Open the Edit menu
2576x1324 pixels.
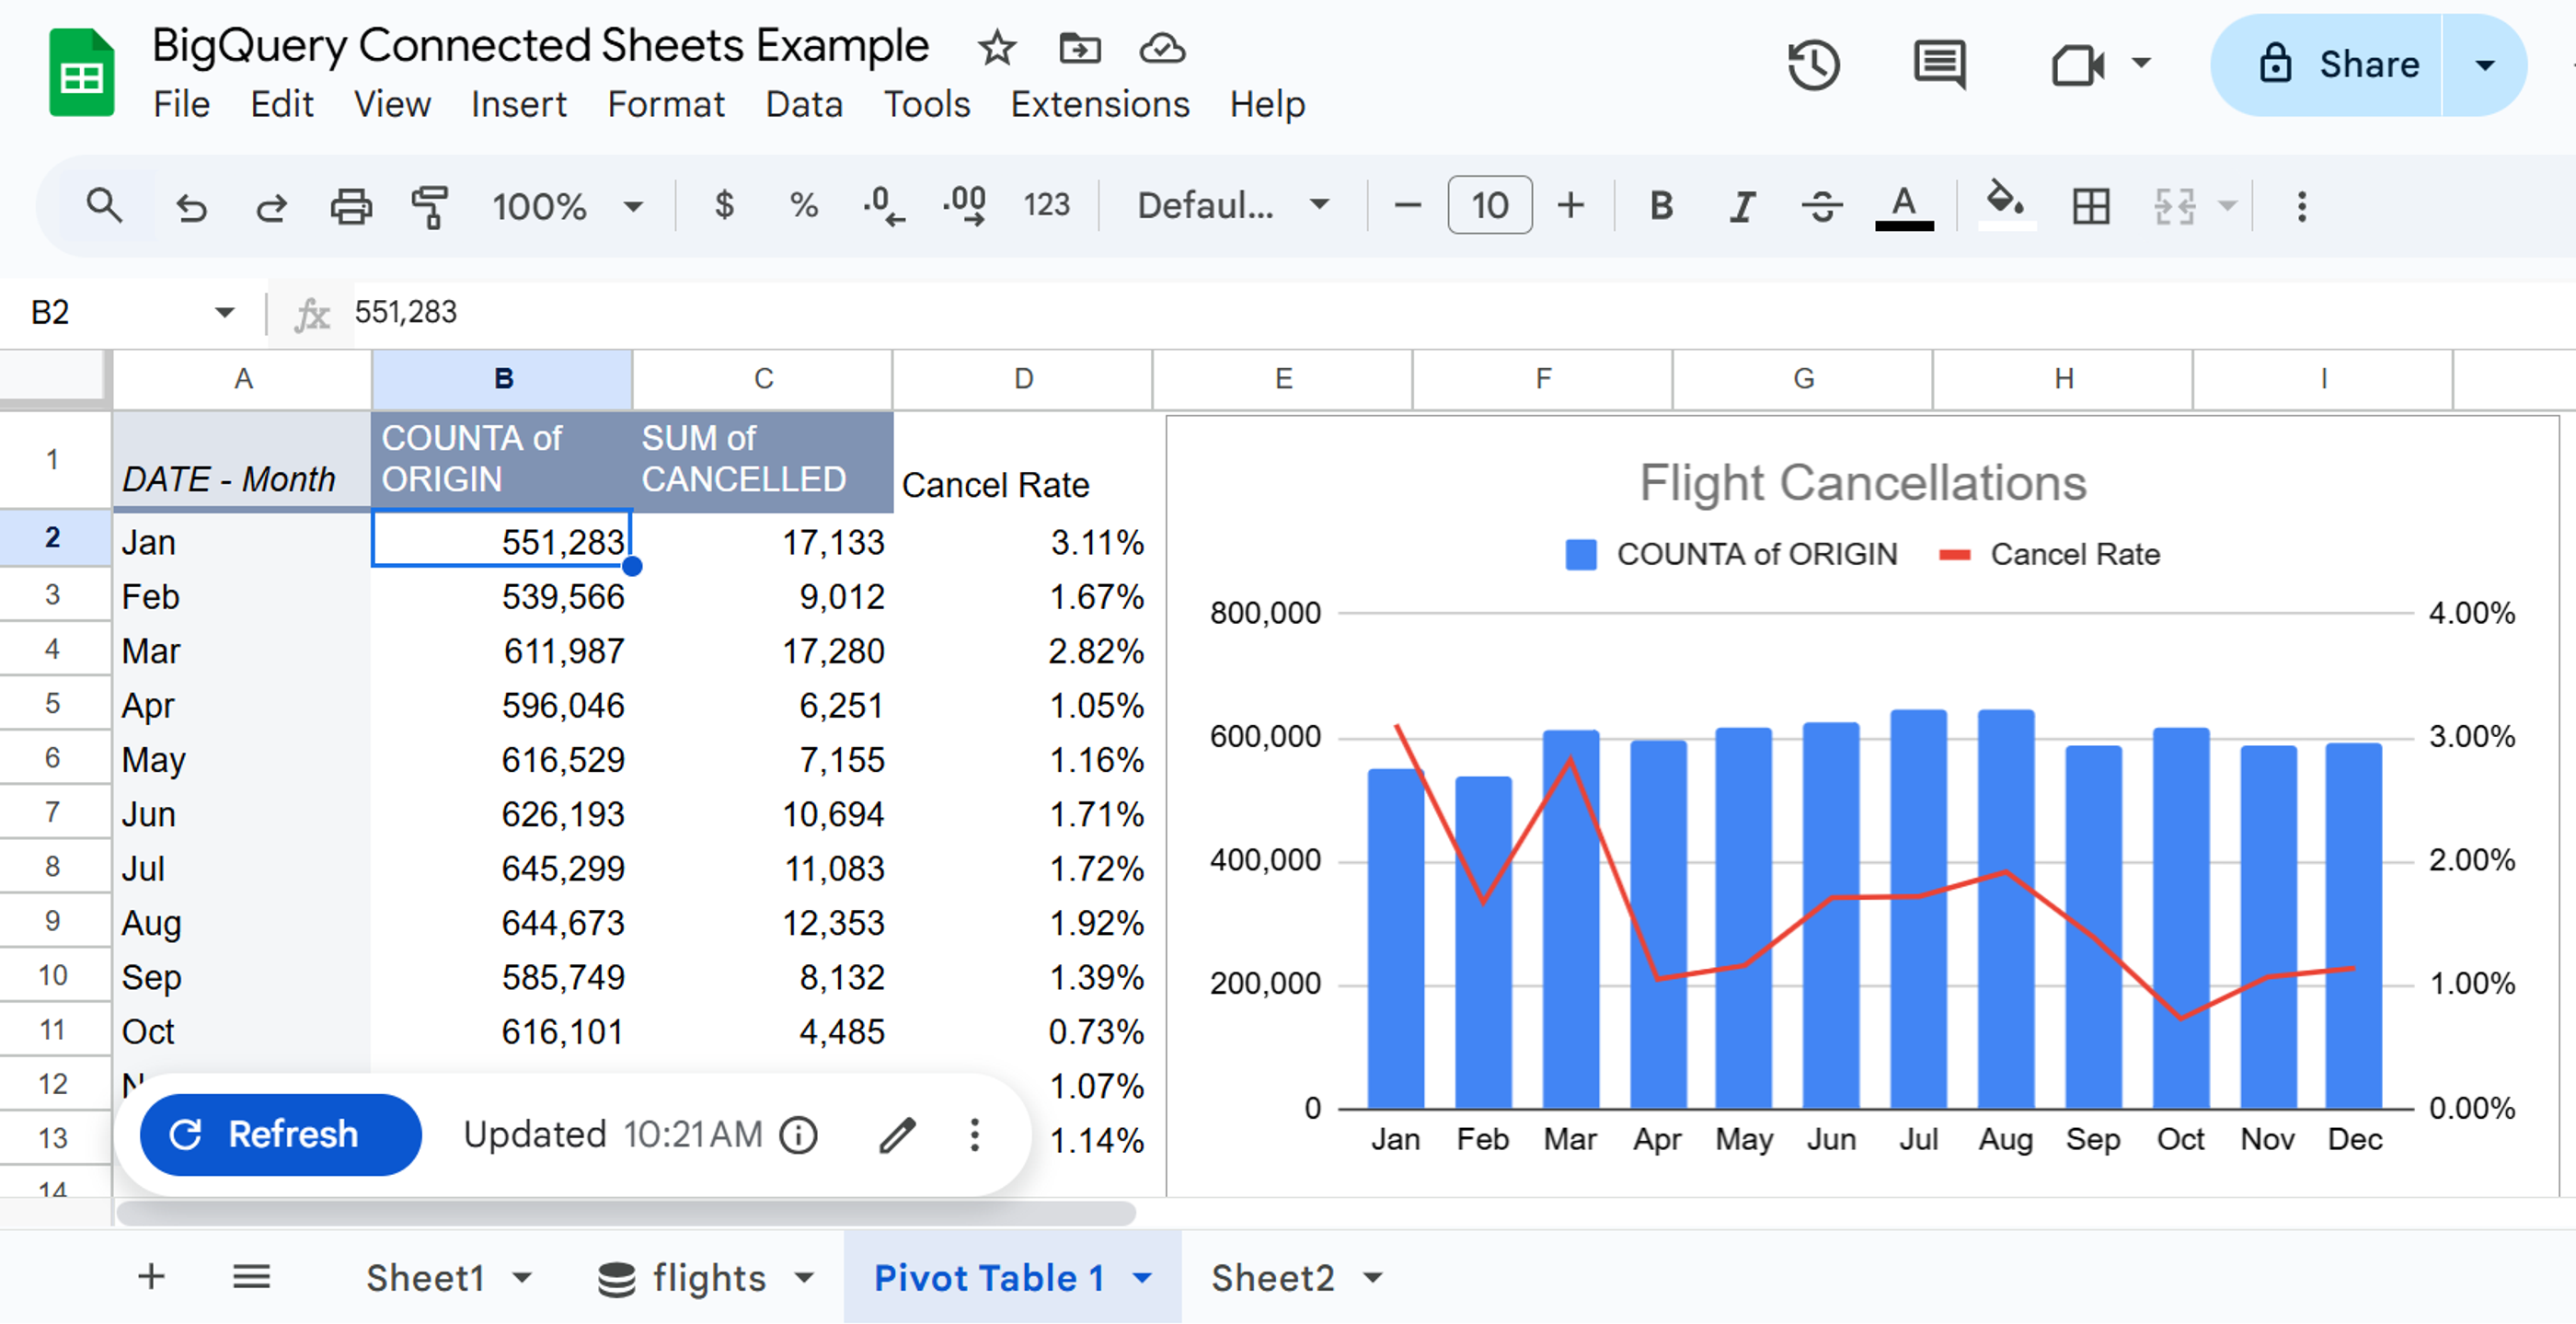coord(281,104)
